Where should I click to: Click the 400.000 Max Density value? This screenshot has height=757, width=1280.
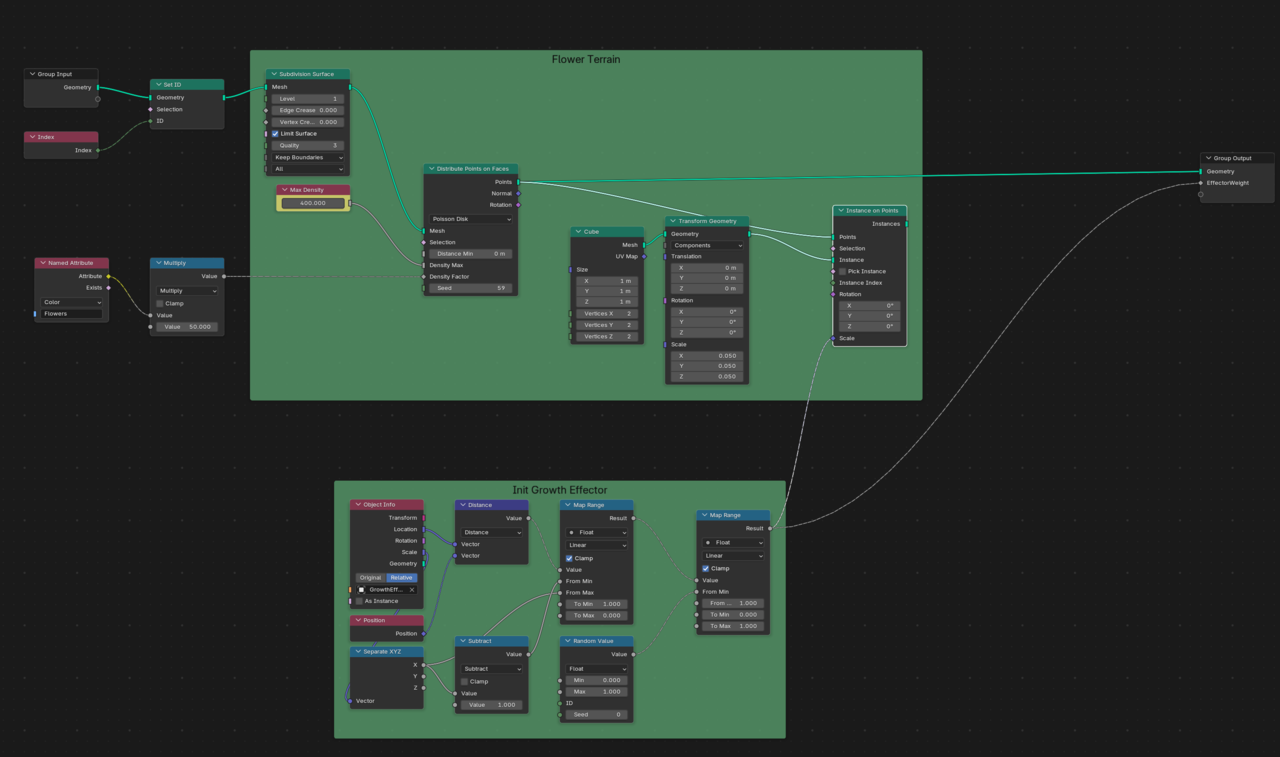pyautogui.click(x=313, y=203)
